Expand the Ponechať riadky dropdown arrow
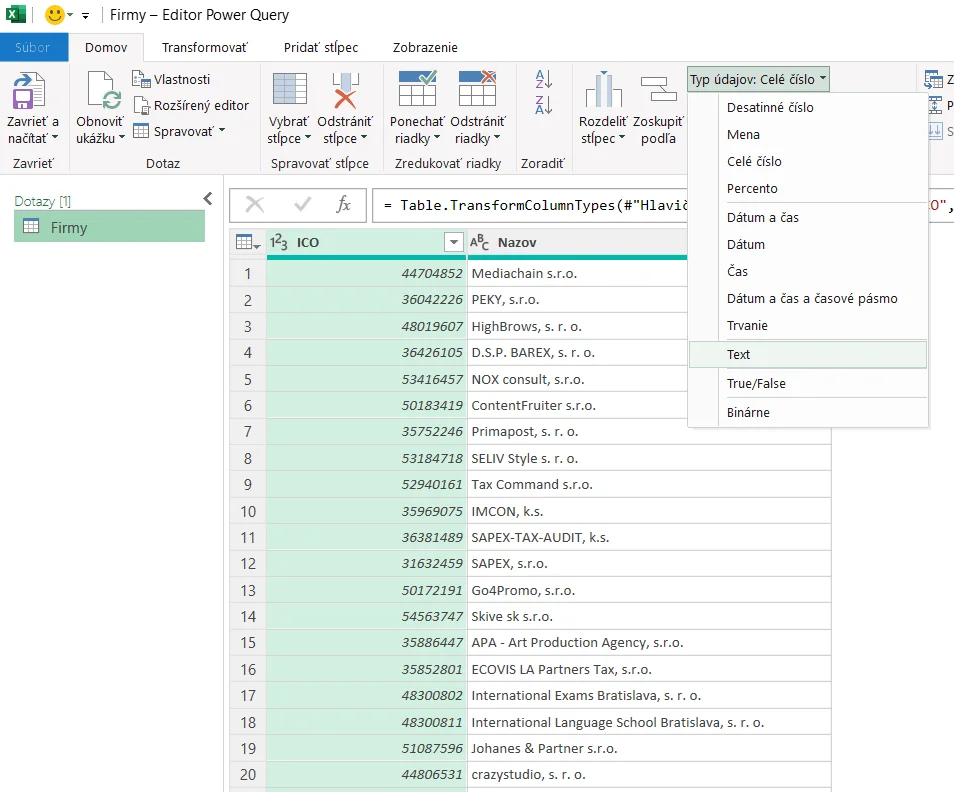 (x=436, y=137)
